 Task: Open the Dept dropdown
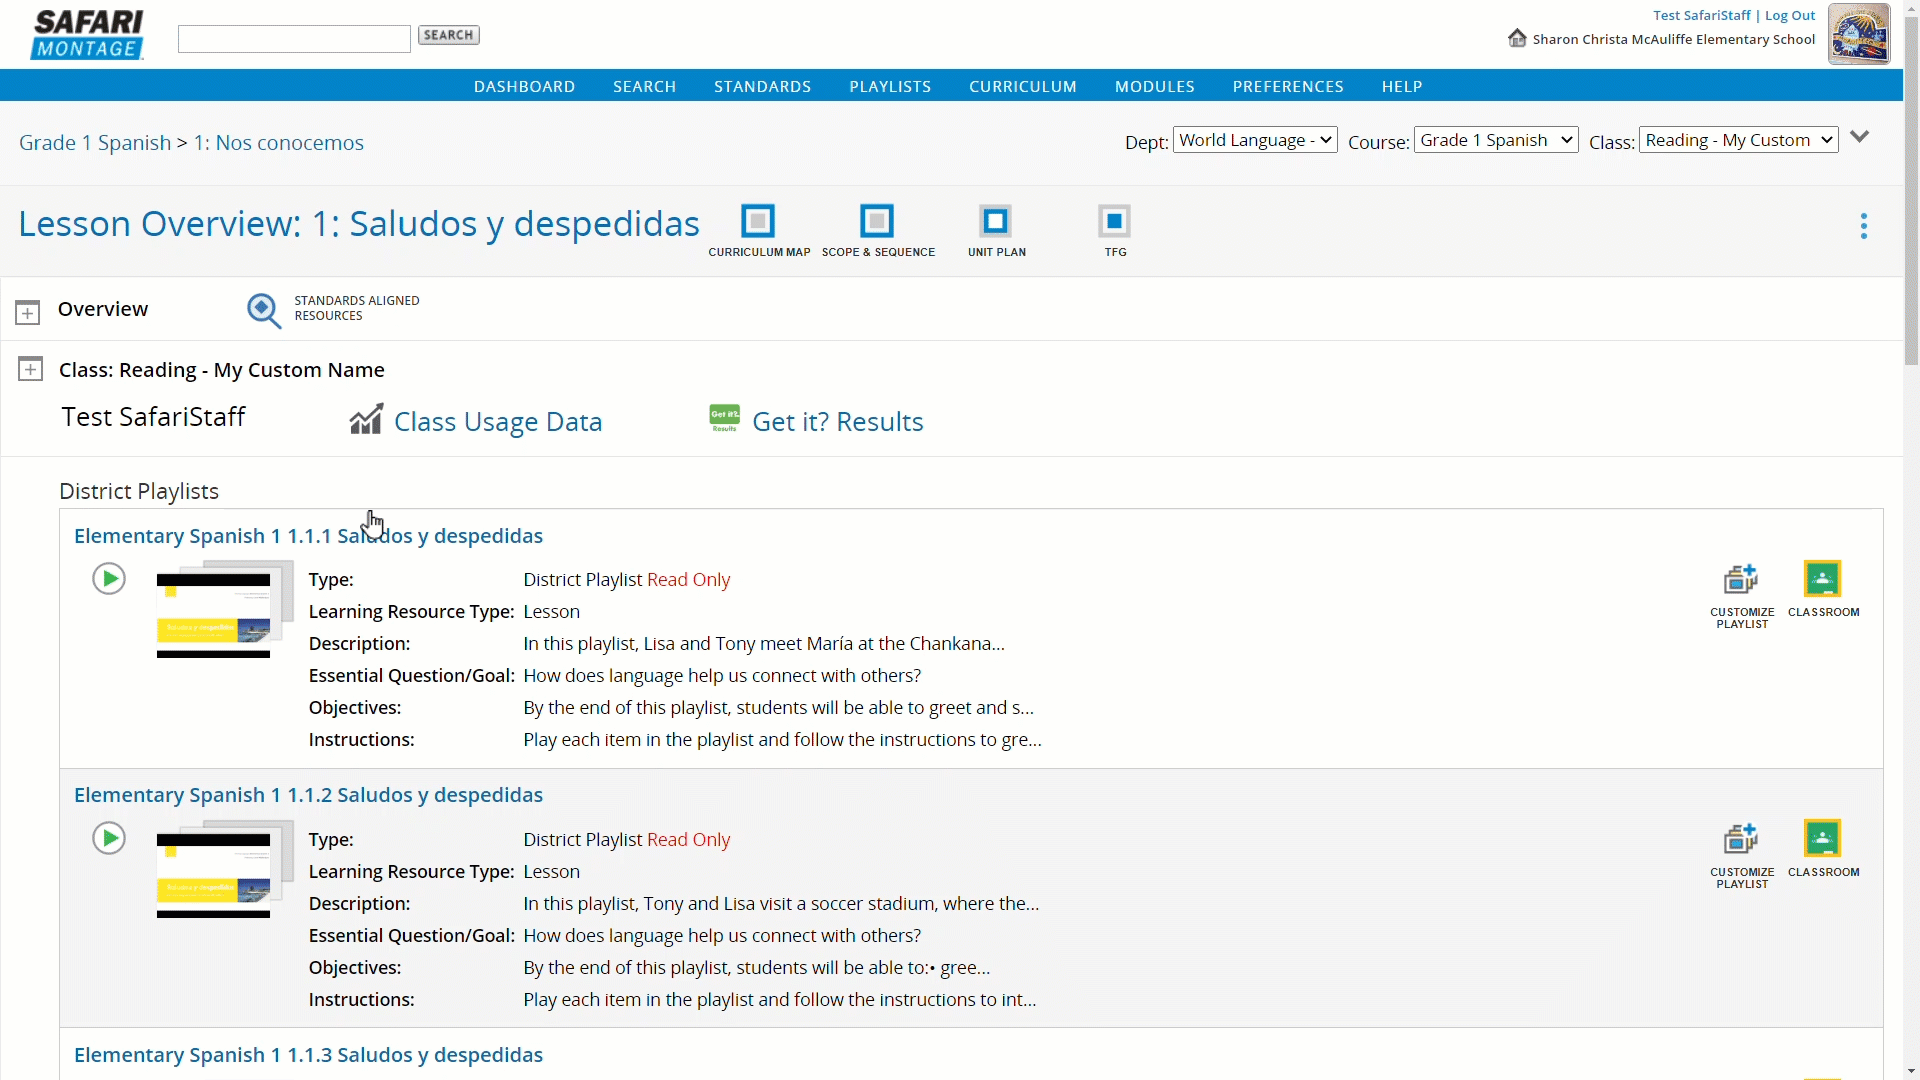tap(1255, 140)
